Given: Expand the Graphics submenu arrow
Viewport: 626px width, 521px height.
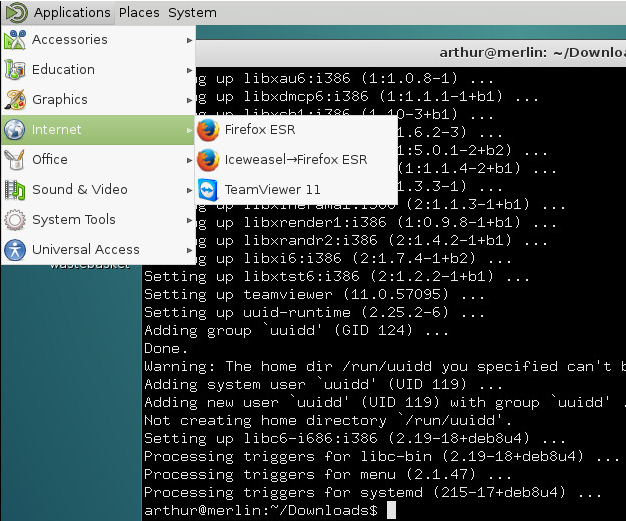Looking at the screenshot, I should pos(189,100).
